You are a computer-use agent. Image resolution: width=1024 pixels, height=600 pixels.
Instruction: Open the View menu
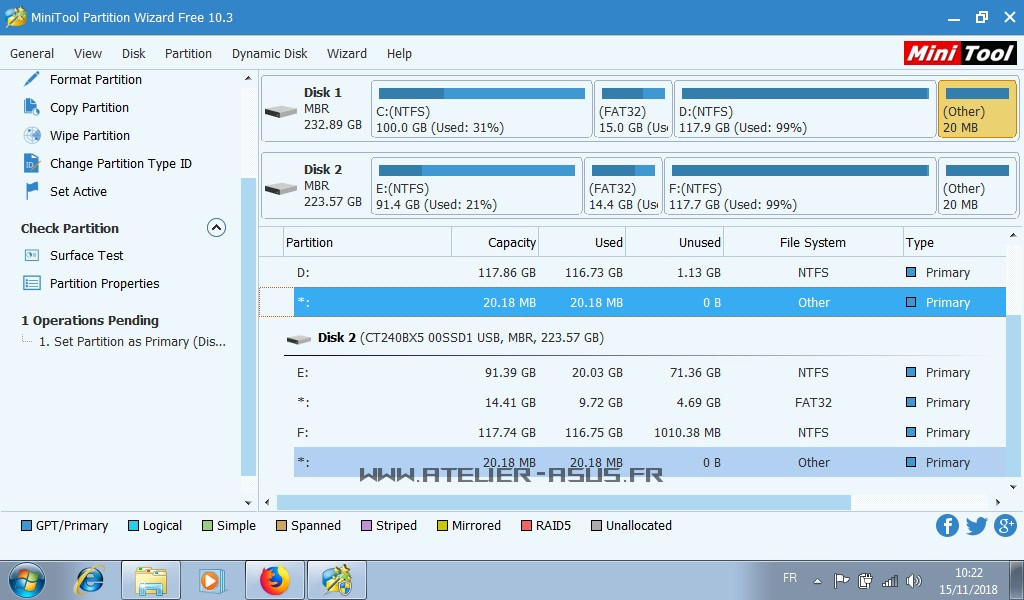pyautogui.click(x=88, y=54)
